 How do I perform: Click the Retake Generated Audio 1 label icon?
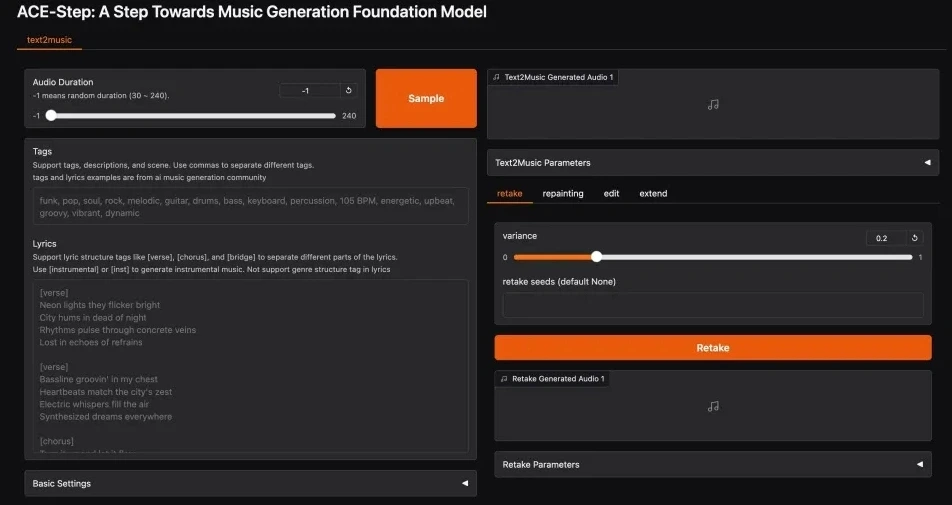504,379
